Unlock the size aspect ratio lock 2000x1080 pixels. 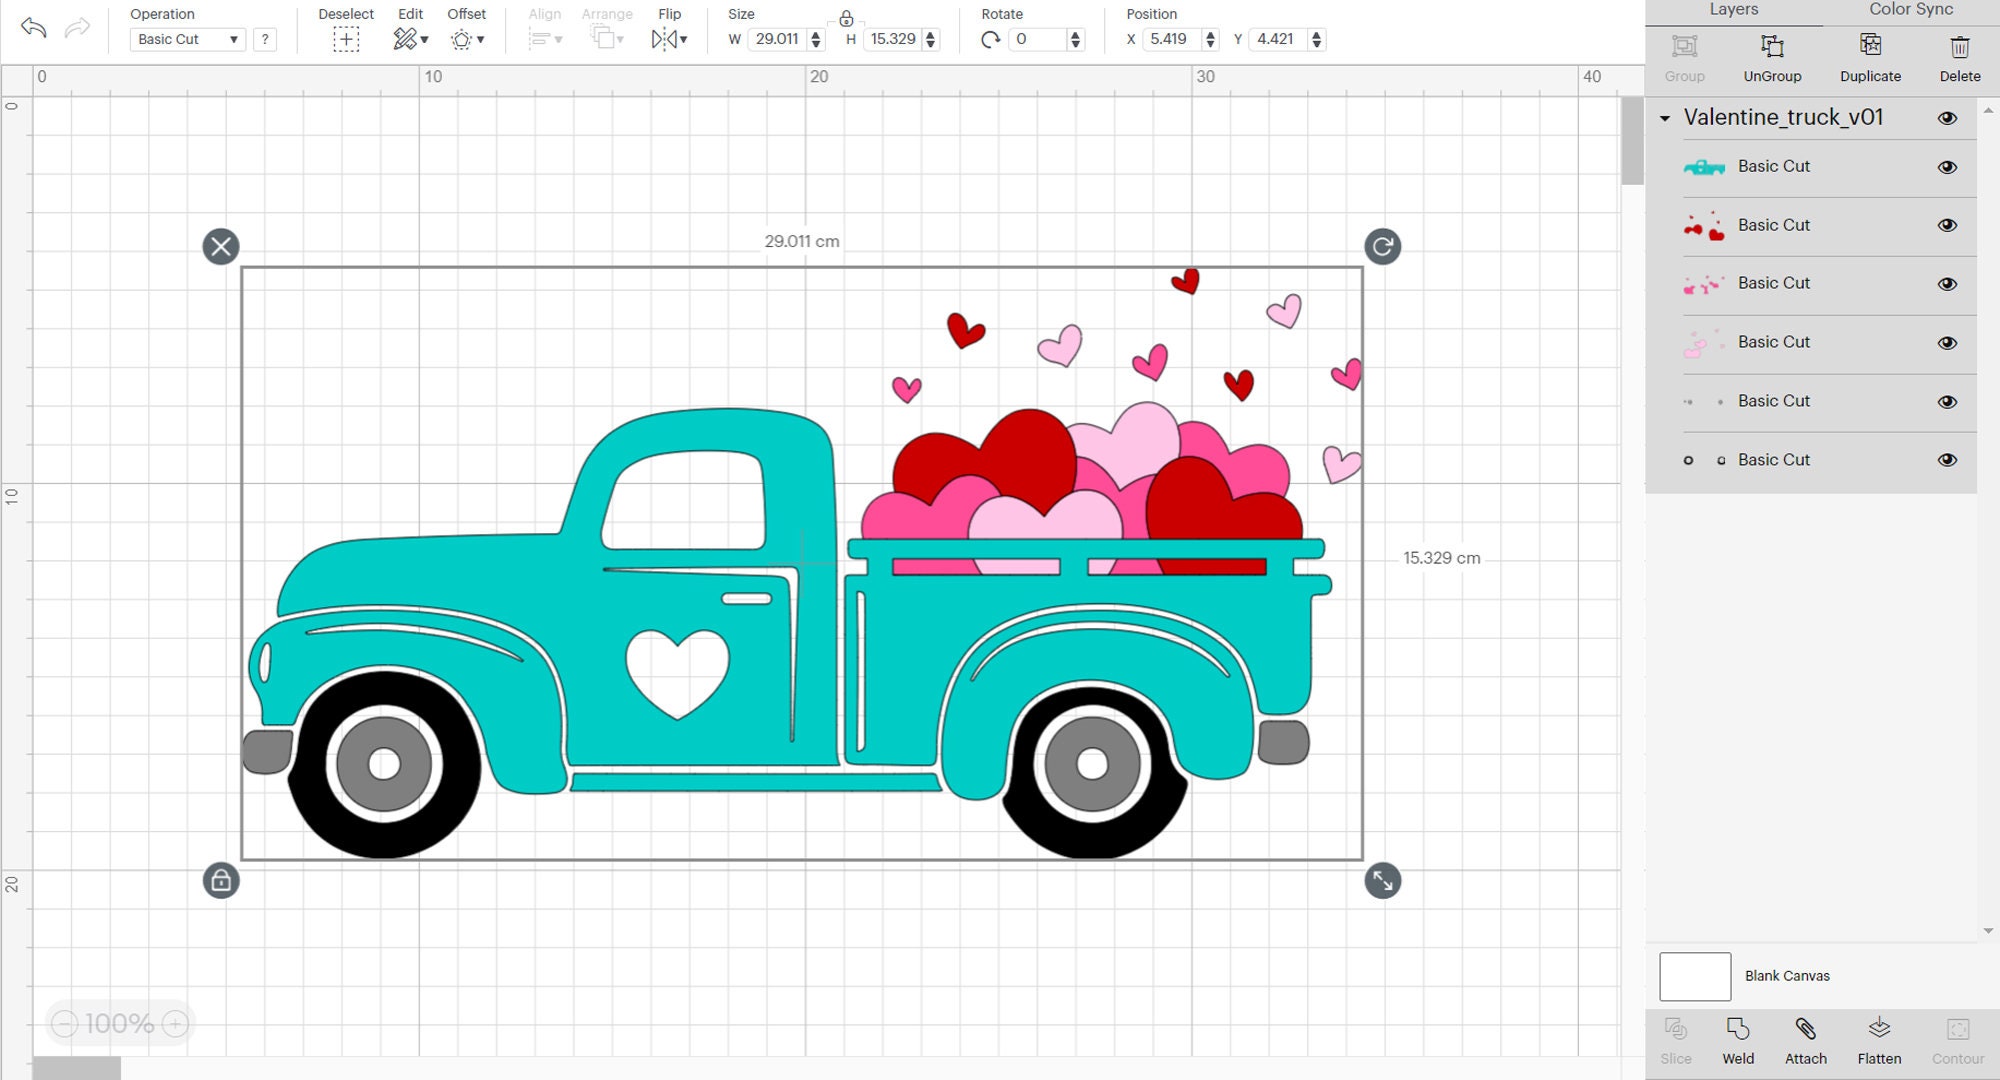[x=846, y=16]
